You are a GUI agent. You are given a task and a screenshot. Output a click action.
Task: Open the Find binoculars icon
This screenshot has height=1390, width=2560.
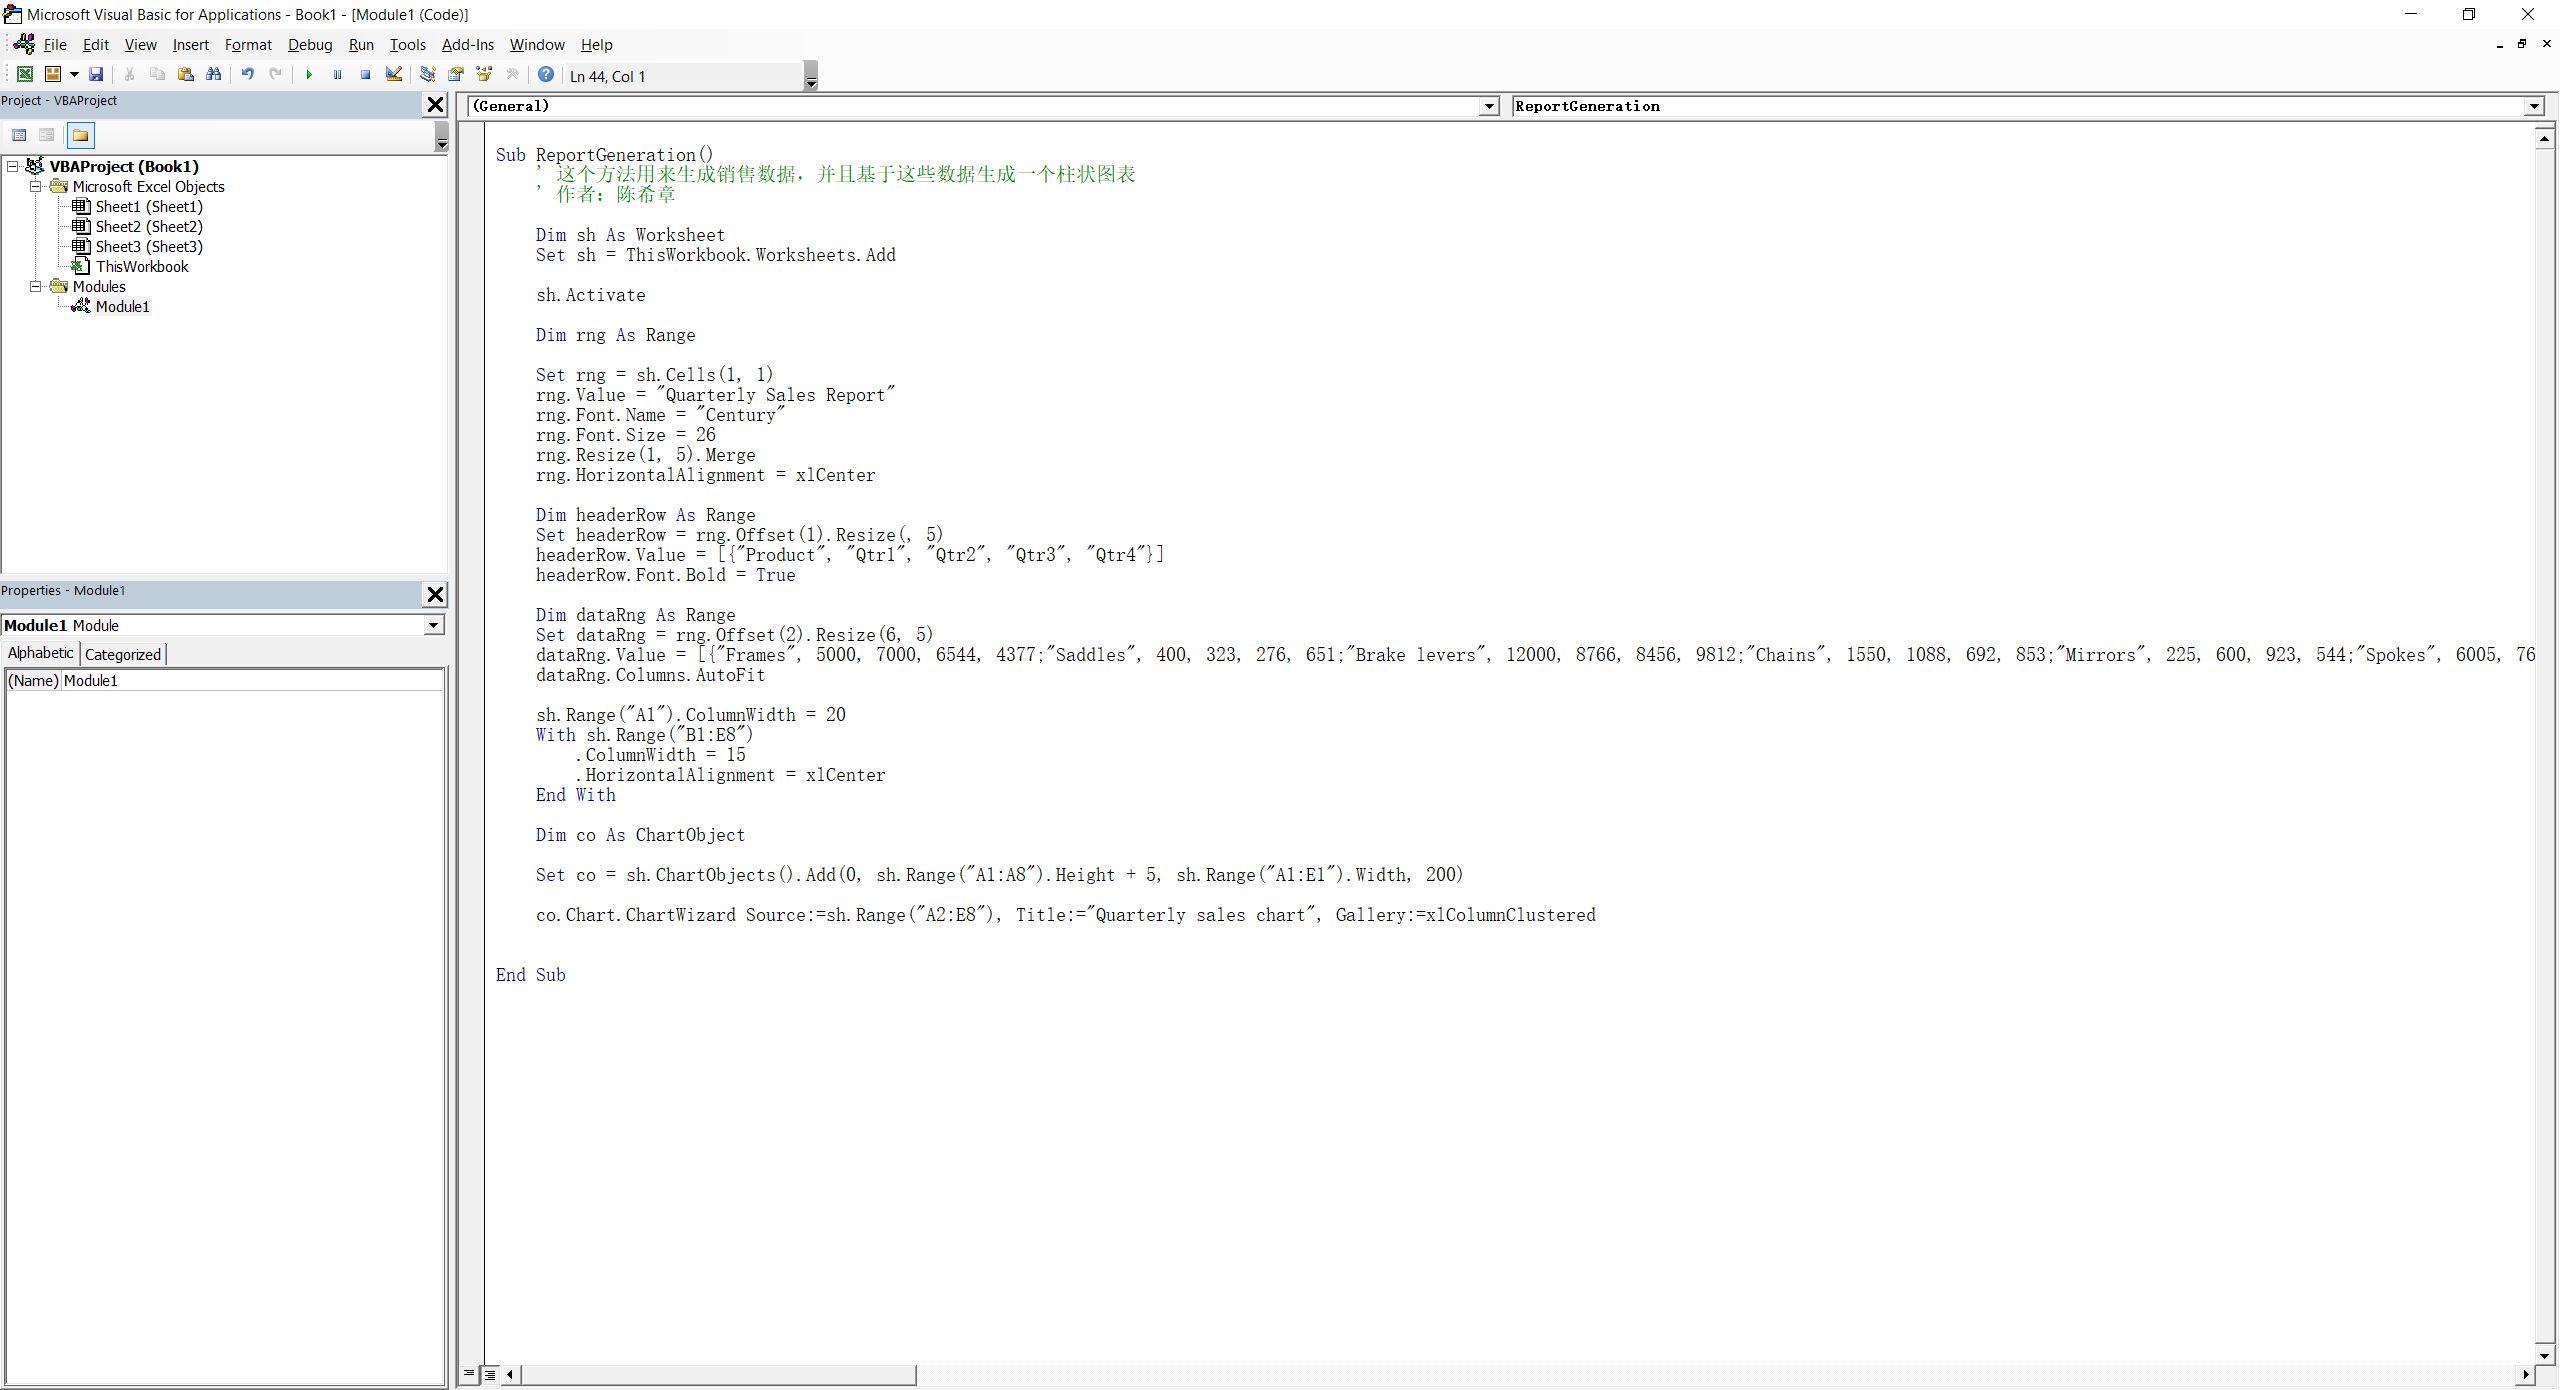(x=213, y=74)
